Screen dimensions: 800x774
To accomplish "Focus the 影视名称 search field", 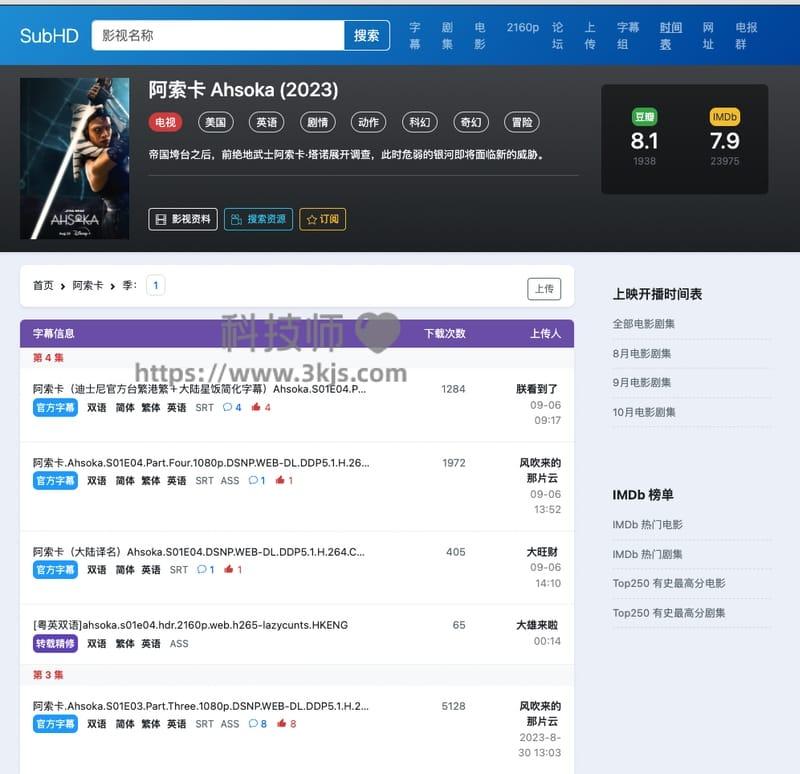I will coord(218,35).
